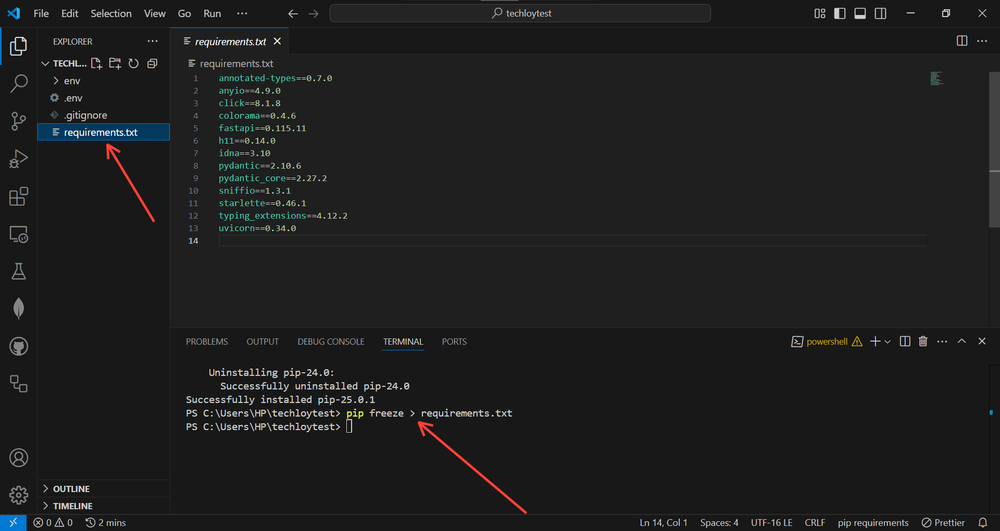
Task: Click the techloytest command center search box
Action: 520,14
